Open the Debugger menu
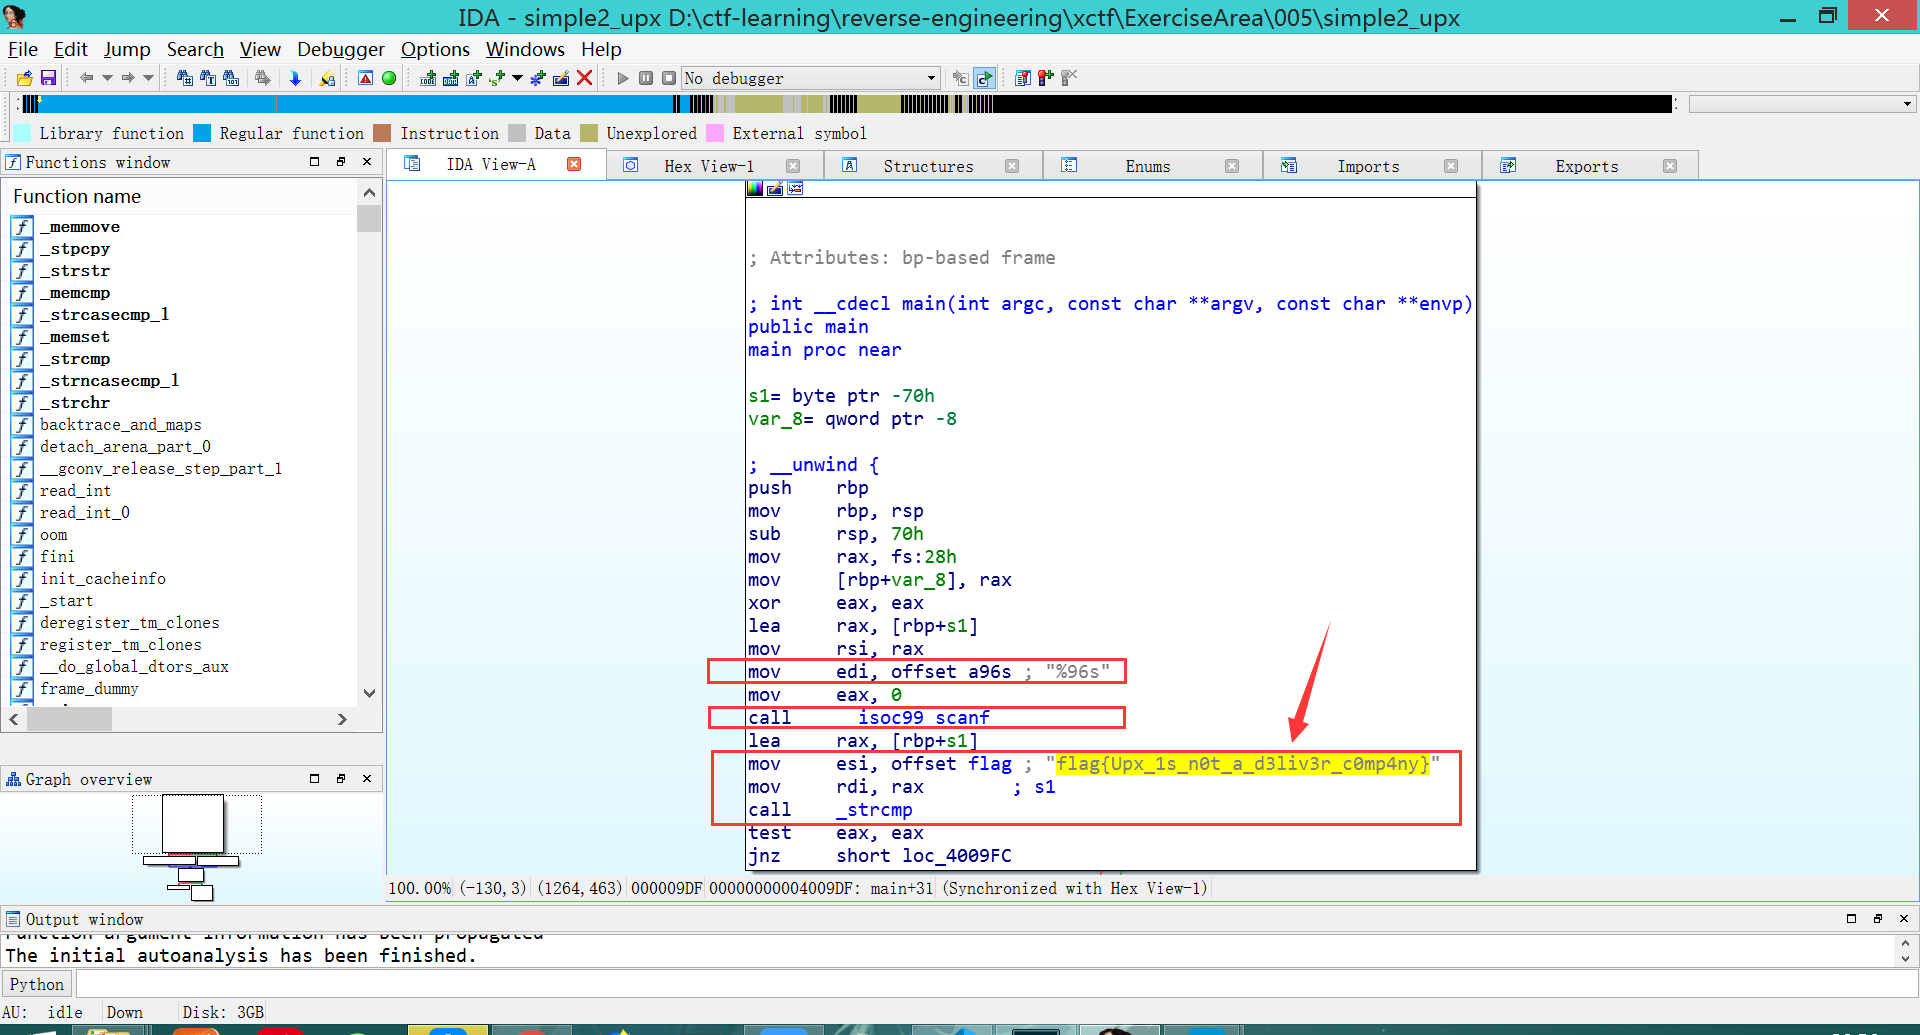Screen dimensions: 1920x1035 (340, 49)
